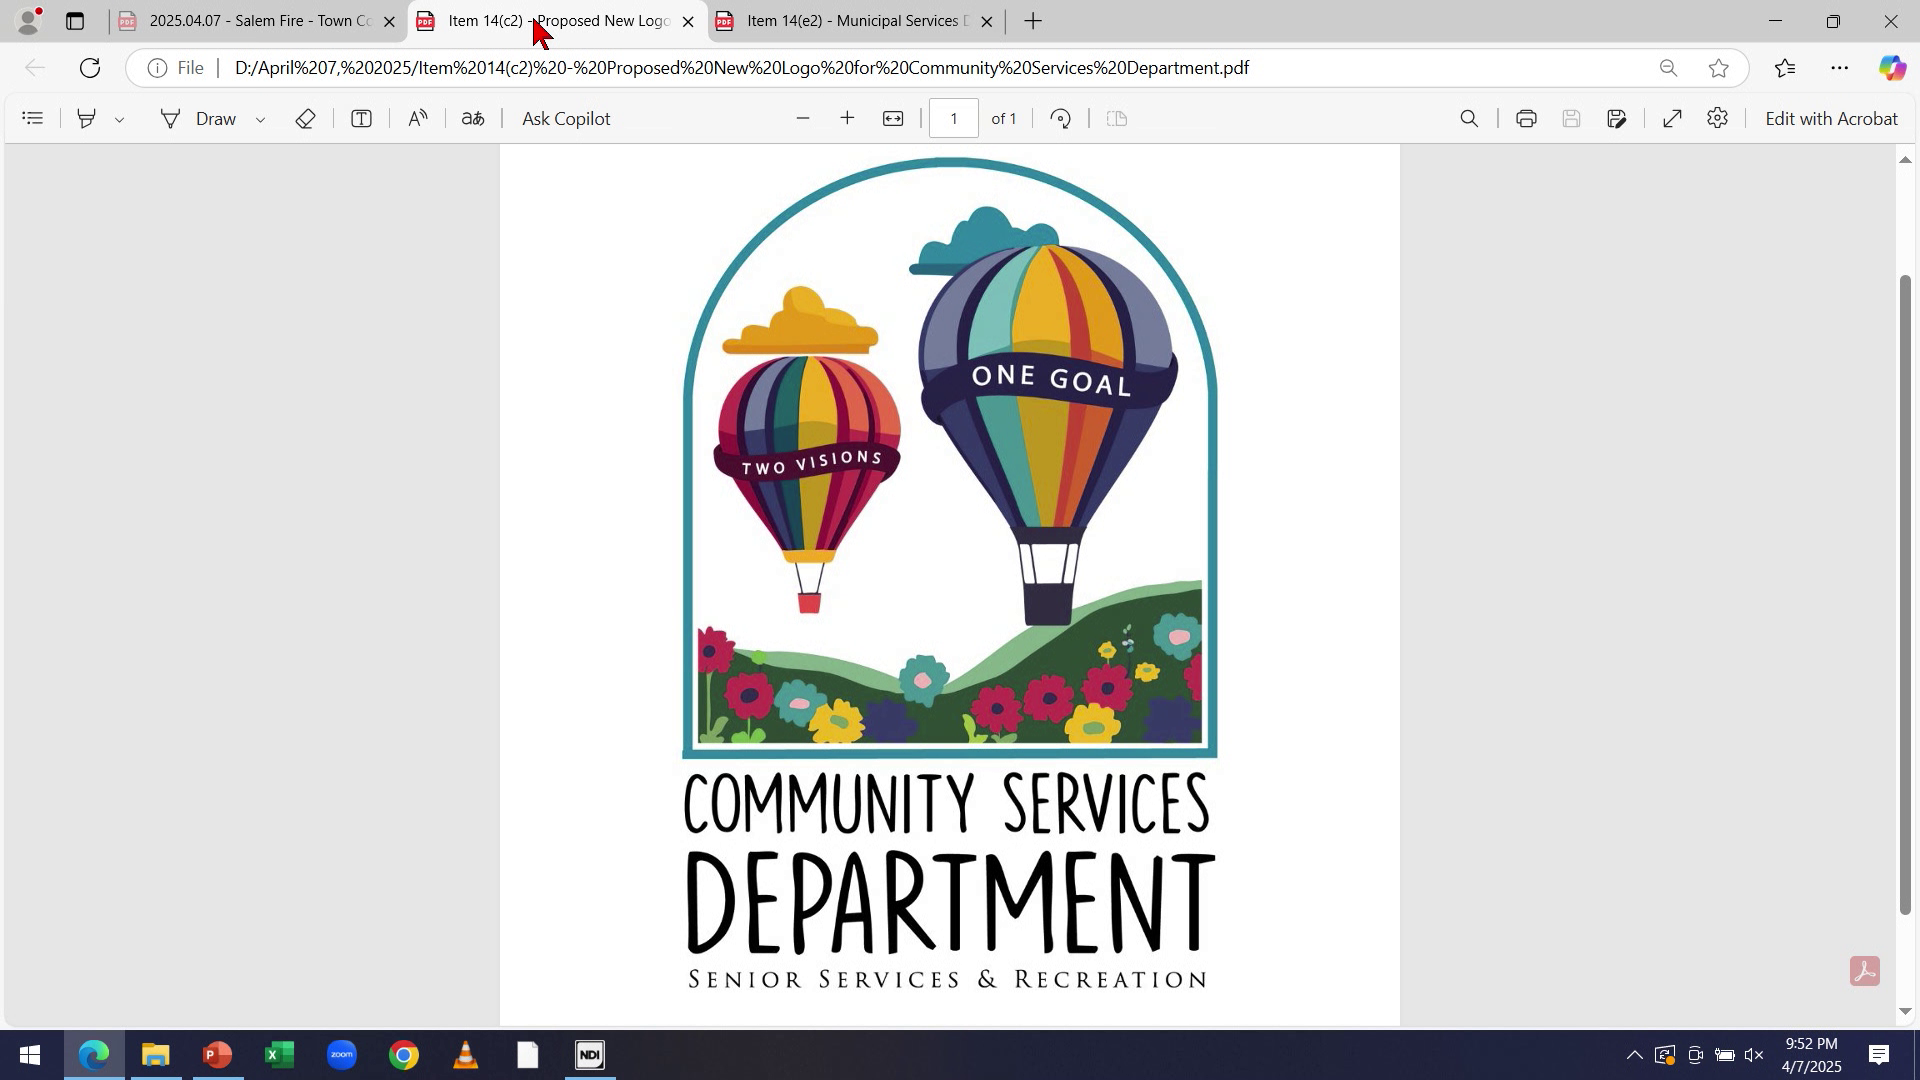The height and width of the screenshot is (1080, 1920).
Task: Close the Item 14(c2) tab
Action: click(x=687, y=21)
